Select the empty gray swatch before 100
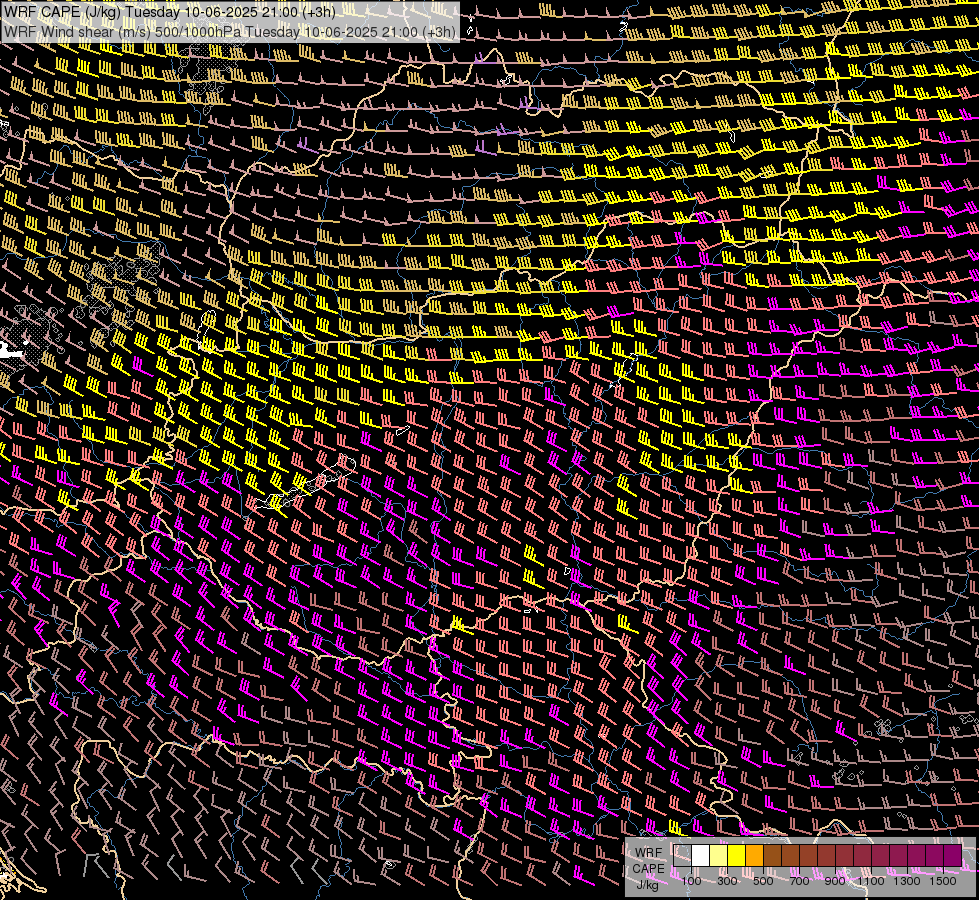 (682, 855)
